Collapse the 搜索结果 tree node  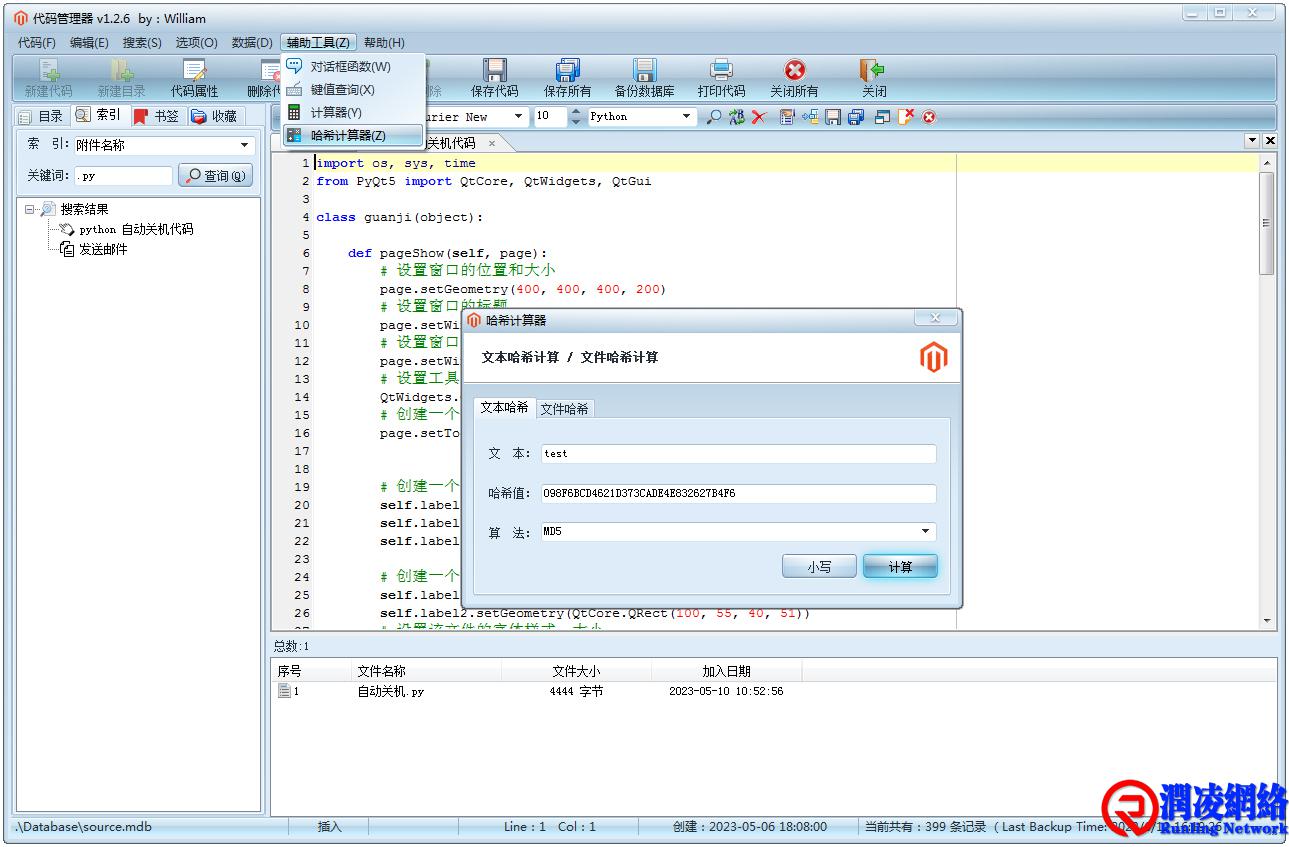[30, 209]
